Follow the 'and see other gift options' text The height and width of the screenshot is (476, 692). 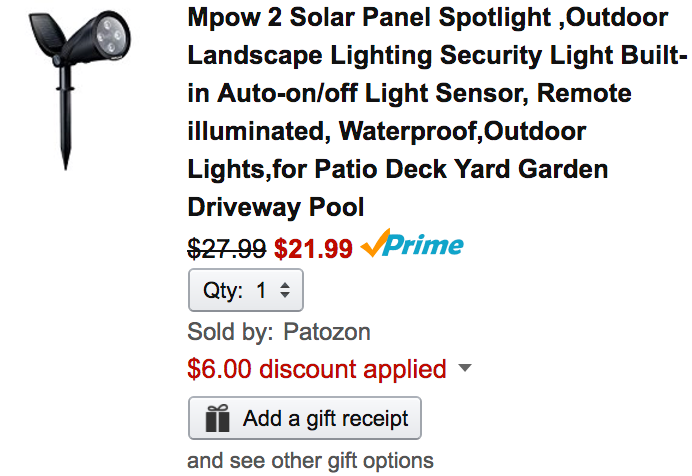pos(310,461)
